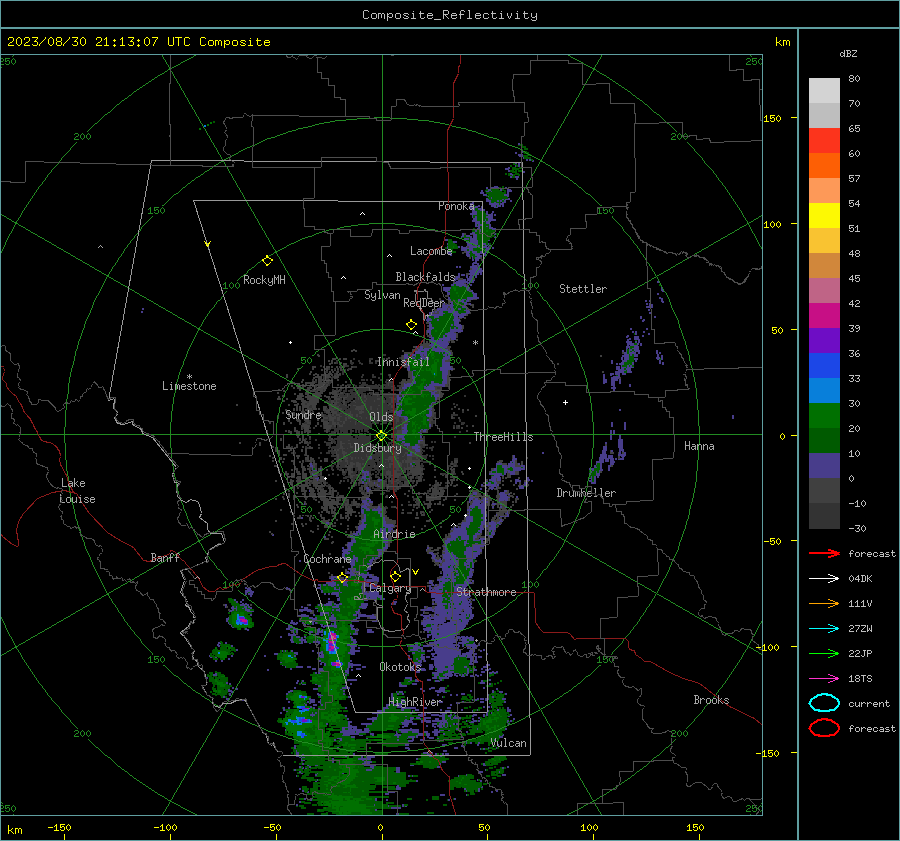Select the ThreeHills label
This screenshot has width=900, height=841.
click(503, 437)
